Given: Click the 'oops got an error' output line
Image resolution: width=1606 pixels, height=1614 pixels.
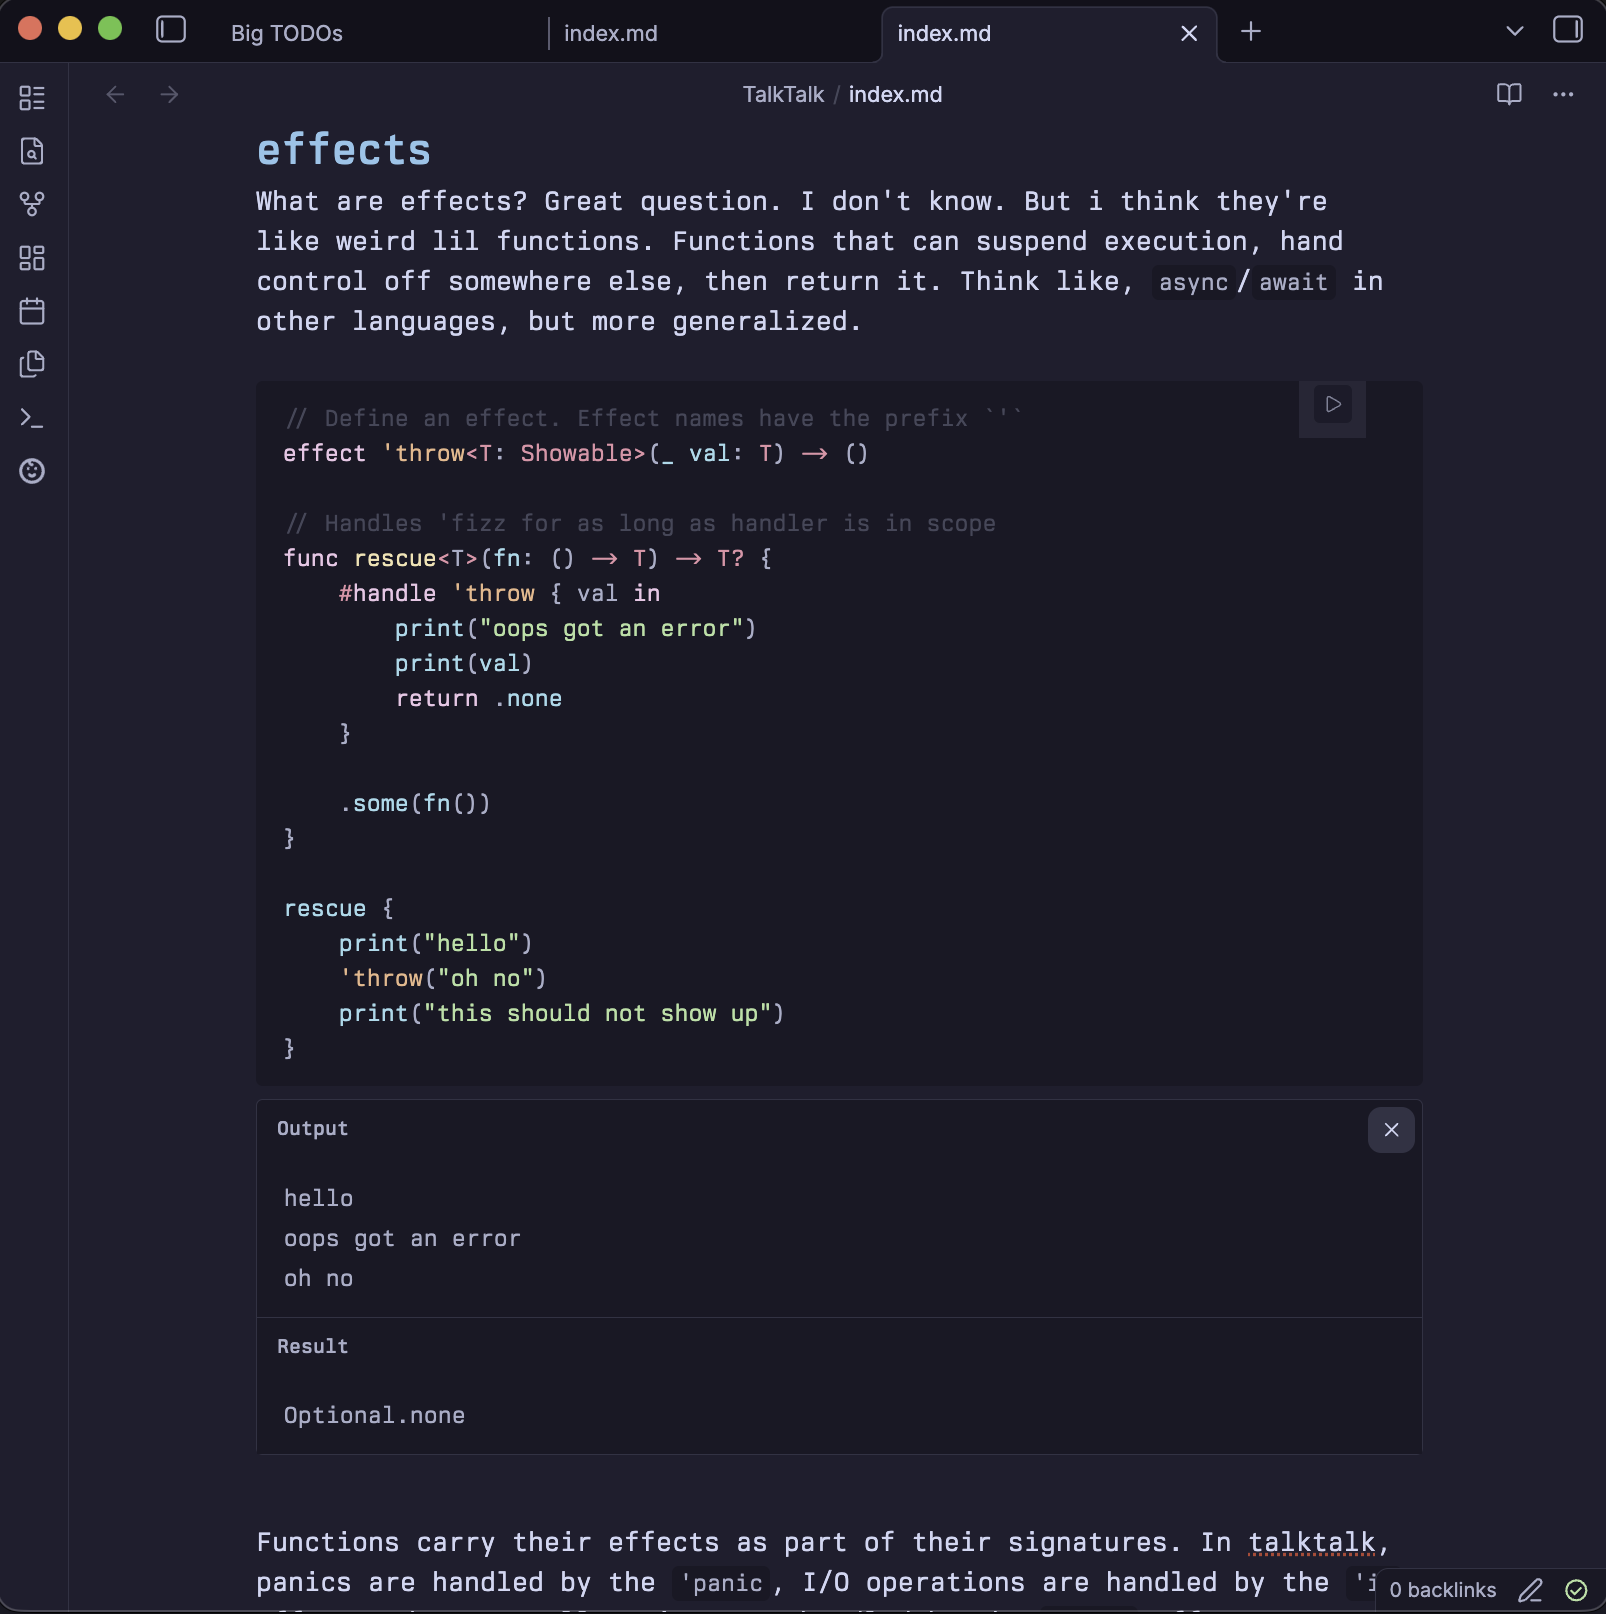Looking at the screenshot, I should [402, 1238].
